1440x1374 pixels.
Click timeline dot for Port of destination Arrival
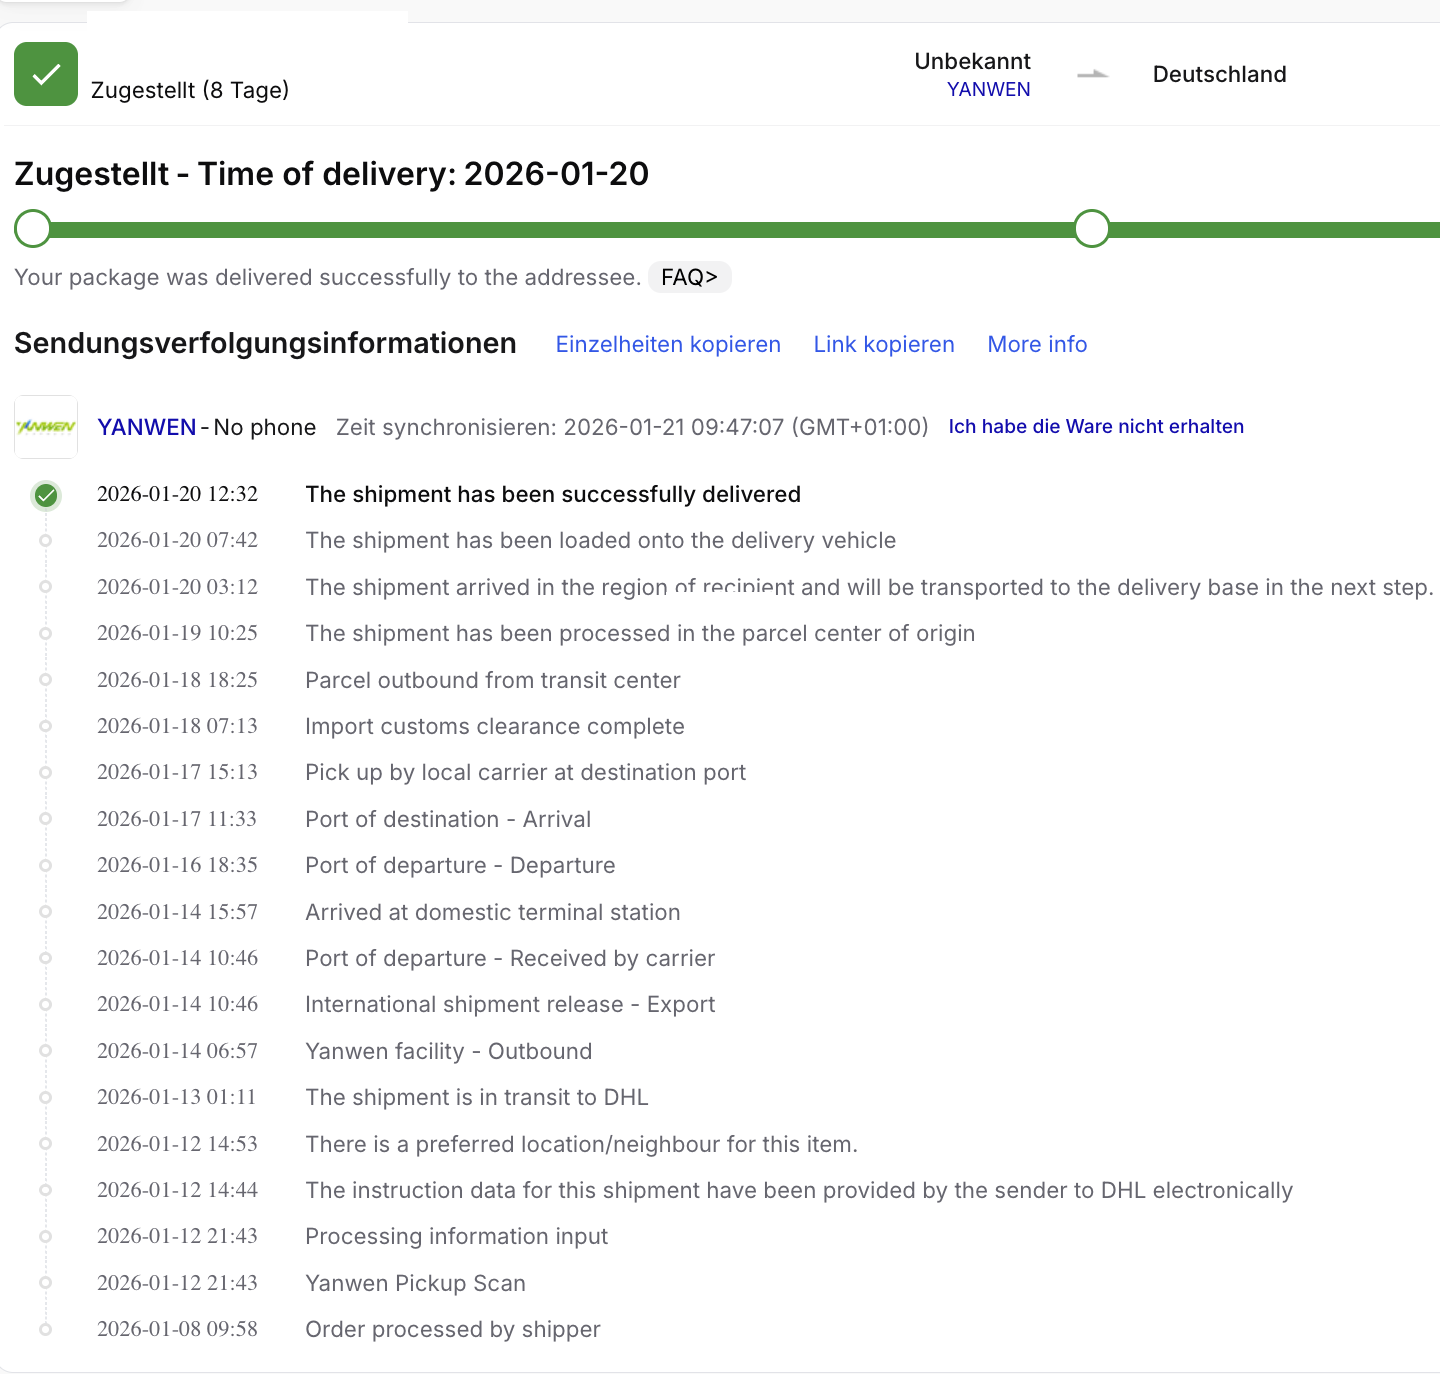46,819
